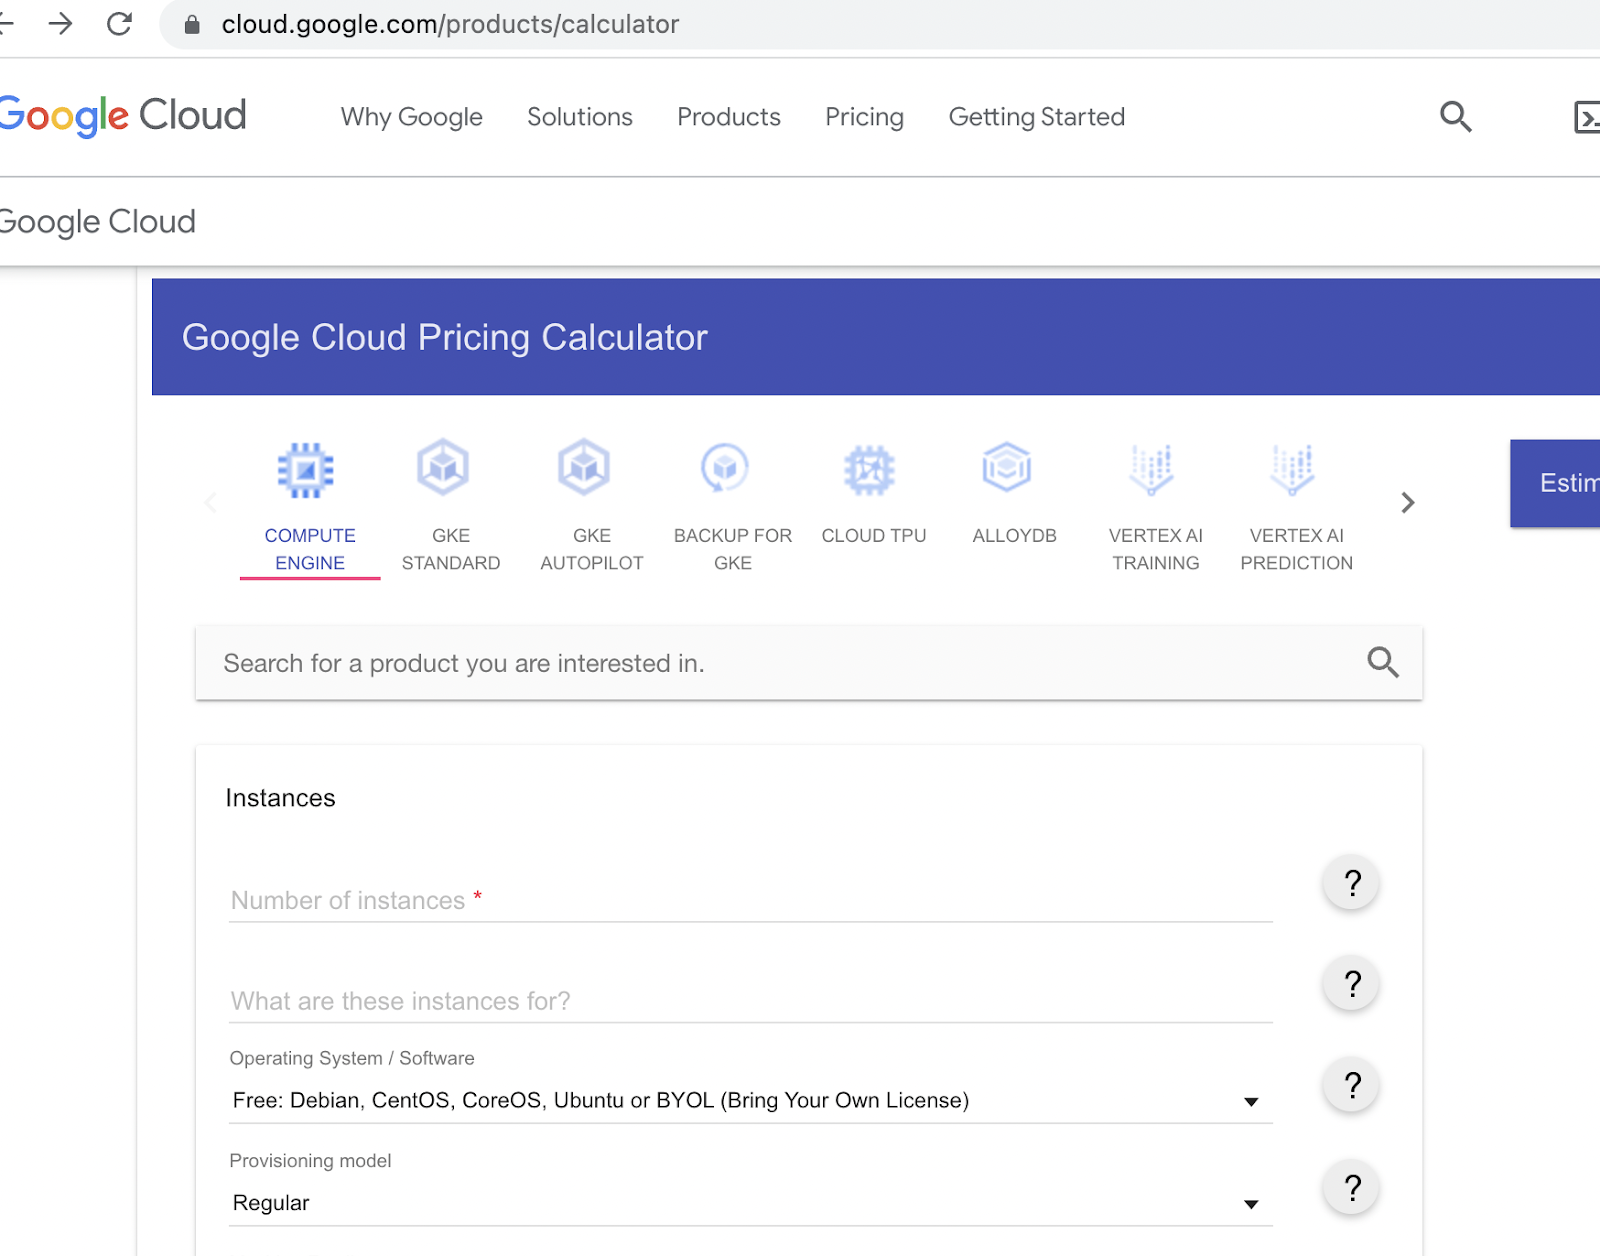1600x1256 pixels.
Task: Click the browser address bar URL
Action: coord(450,24)
